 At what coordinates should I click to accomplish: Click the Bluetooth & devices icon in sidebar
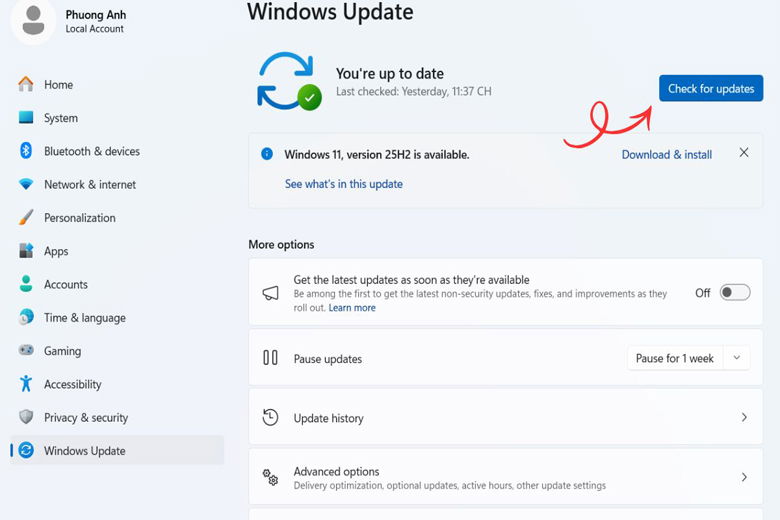pyautogui.click(x=26, y=151)
